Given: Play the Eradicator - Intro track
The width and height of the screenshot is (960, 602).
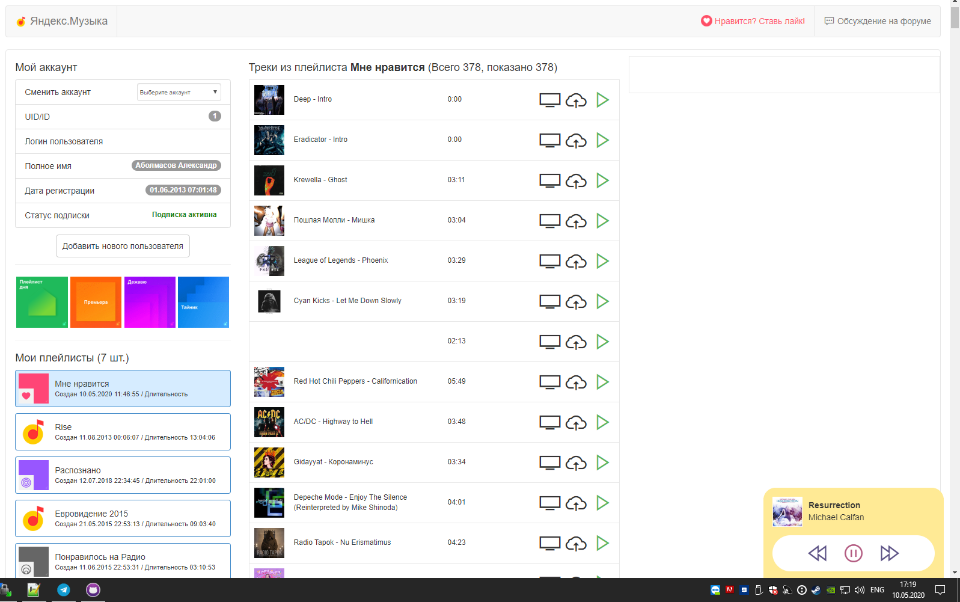Looking at the screenshot, I should tap(602, 140).
